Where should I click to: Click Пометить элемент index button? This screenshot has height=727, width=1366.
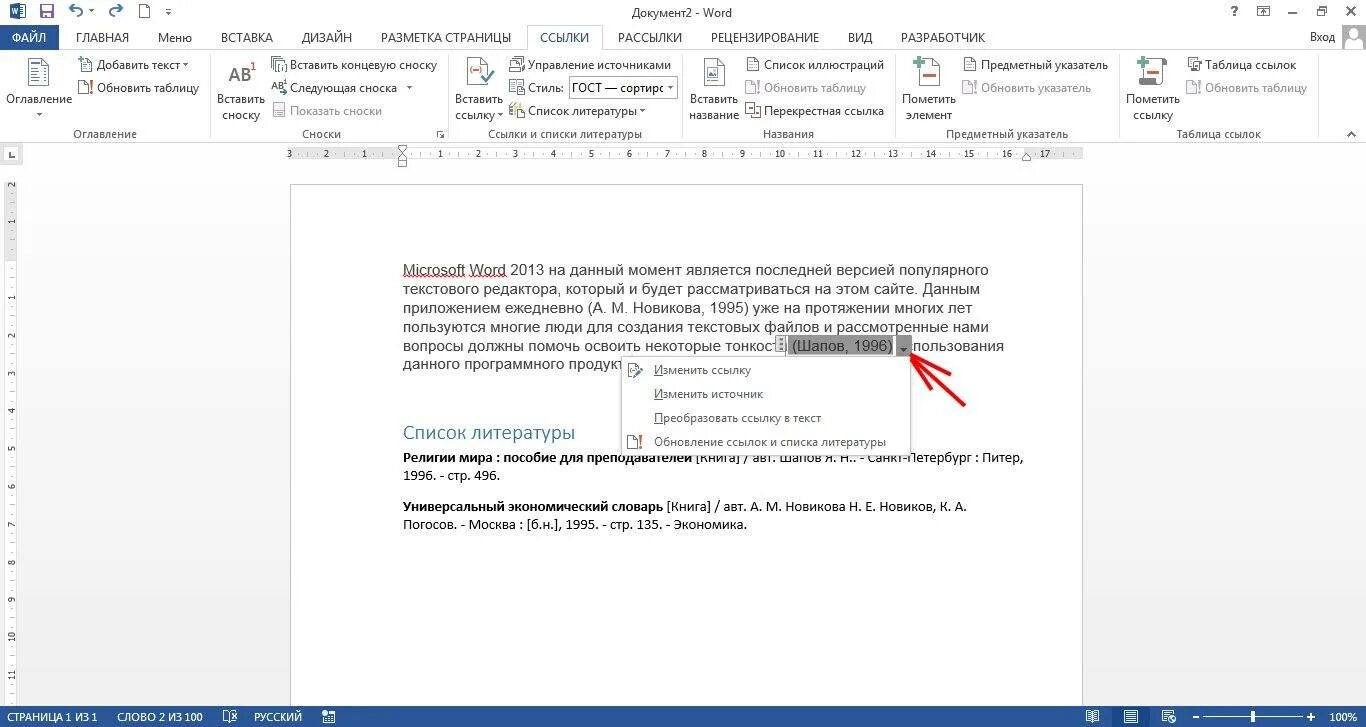pos(928,88)
